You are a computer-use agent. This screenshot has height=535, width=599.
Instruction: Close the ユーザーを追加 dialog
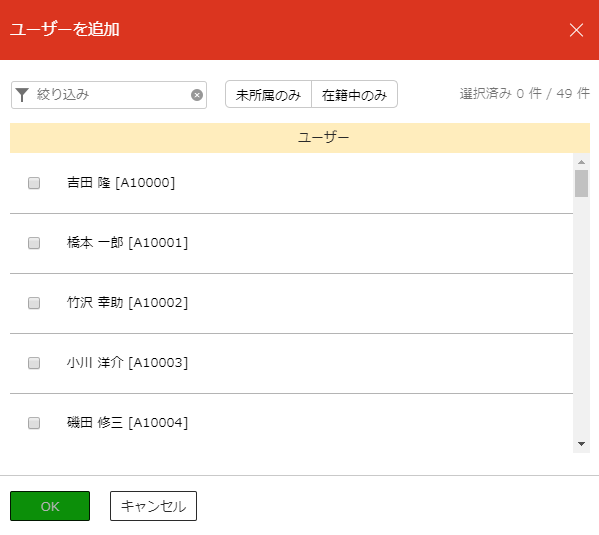point(576,30)
